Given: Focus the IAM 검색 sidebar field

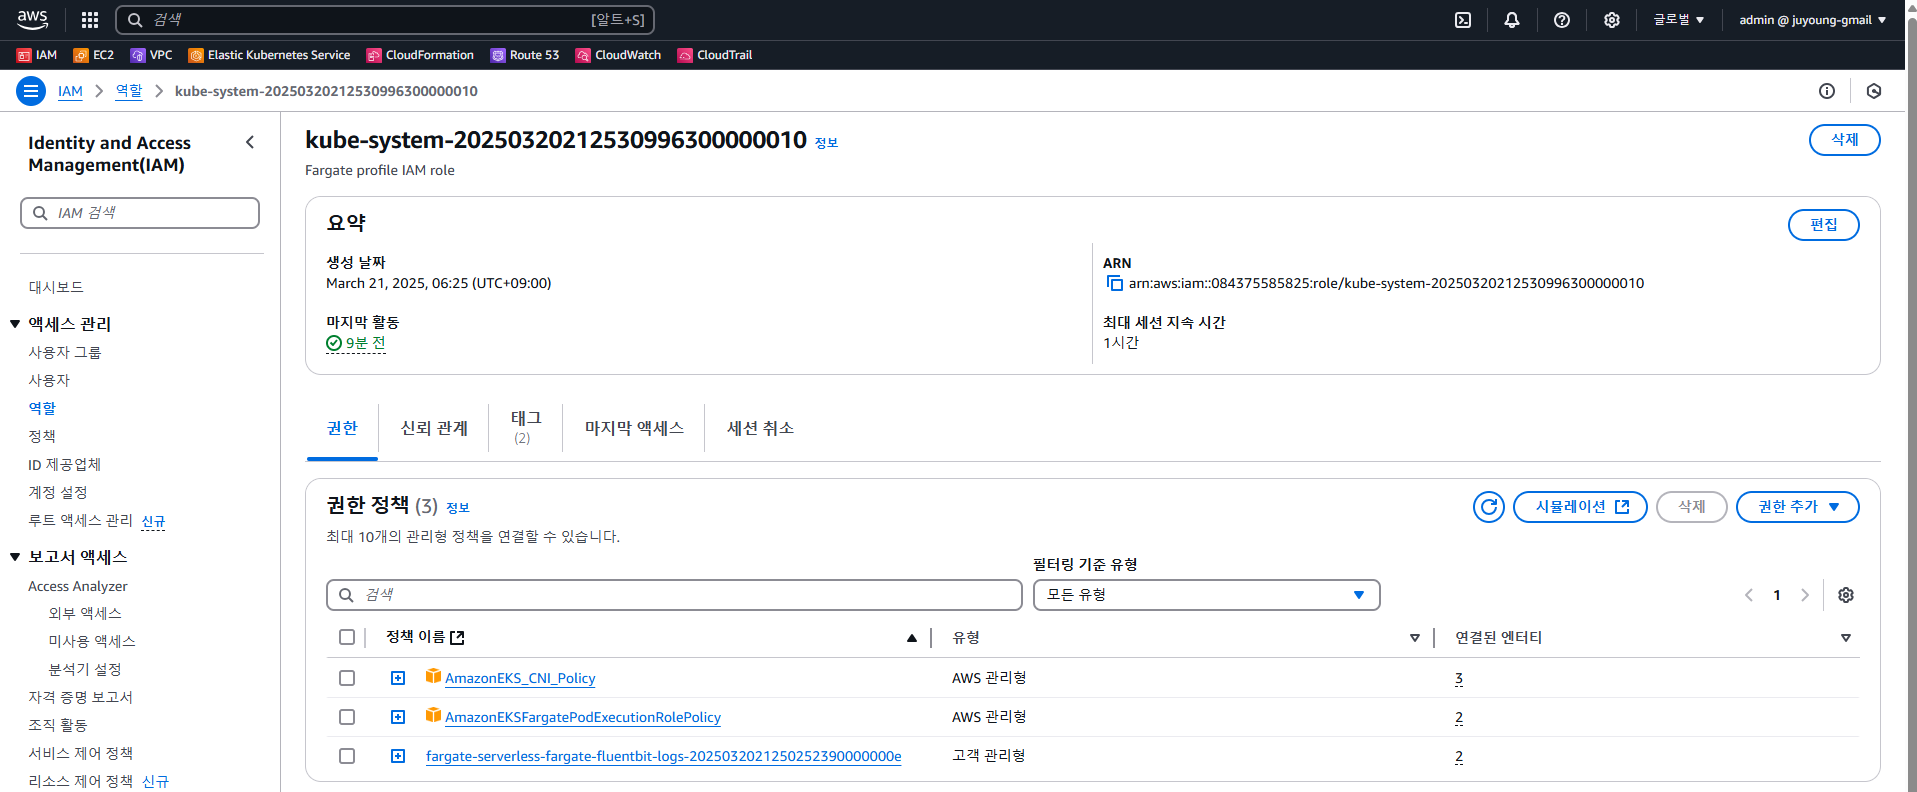Looking at the screenshot, I should [140, 213].
